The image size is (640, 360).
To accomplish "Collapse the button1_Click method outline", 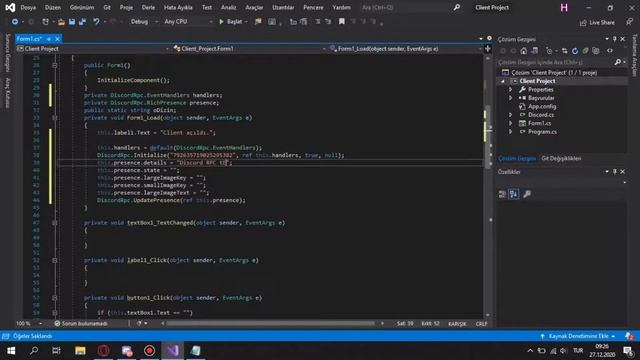I will pos(54,298).
